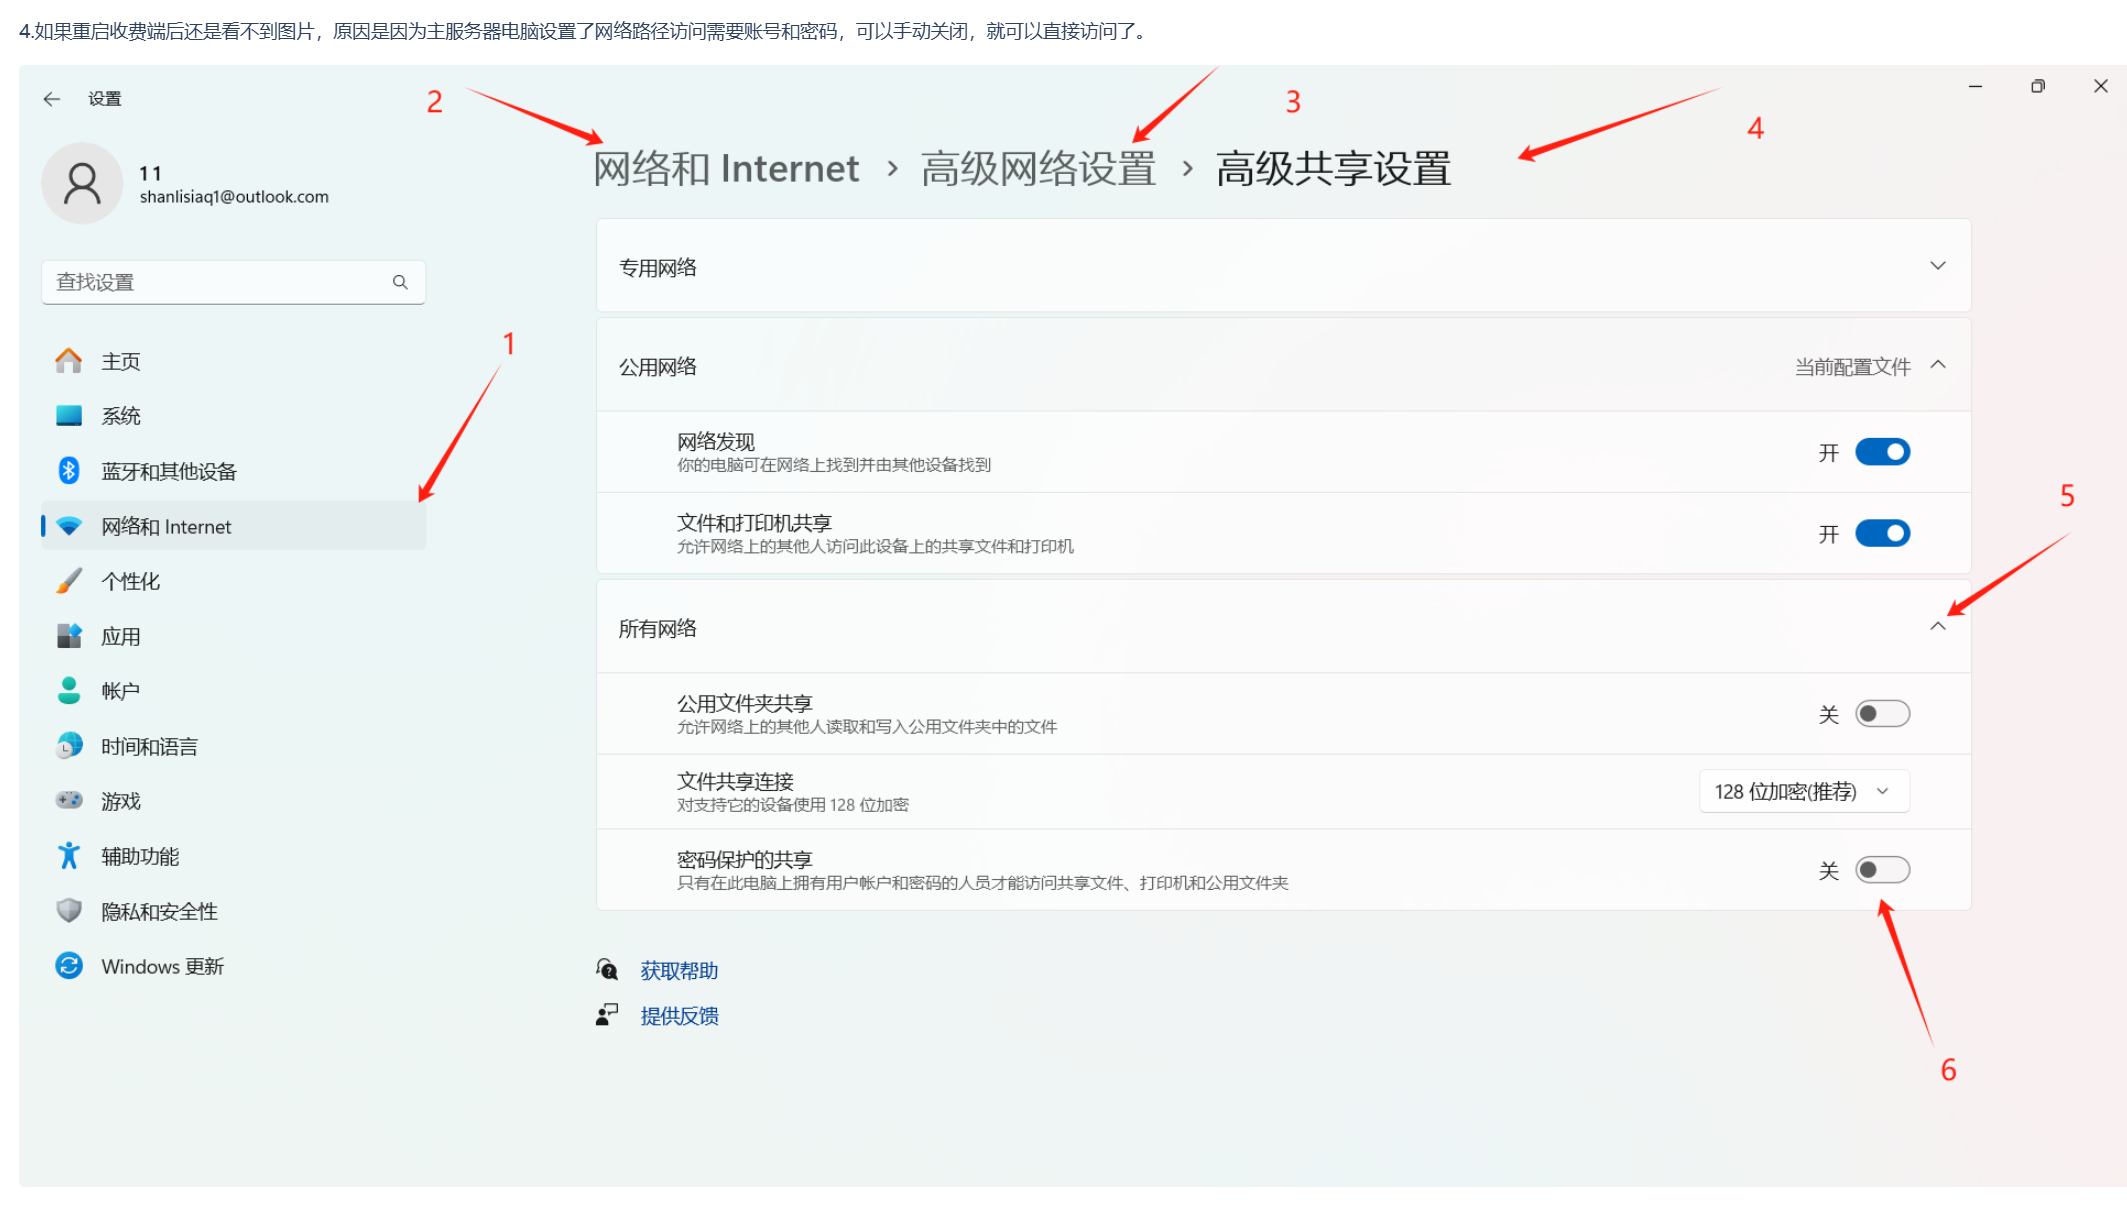The height and width of the screenshot is (1214, 2127).
Task: Click the shield icon for 隐私和安全性
Action: point(69,911)
